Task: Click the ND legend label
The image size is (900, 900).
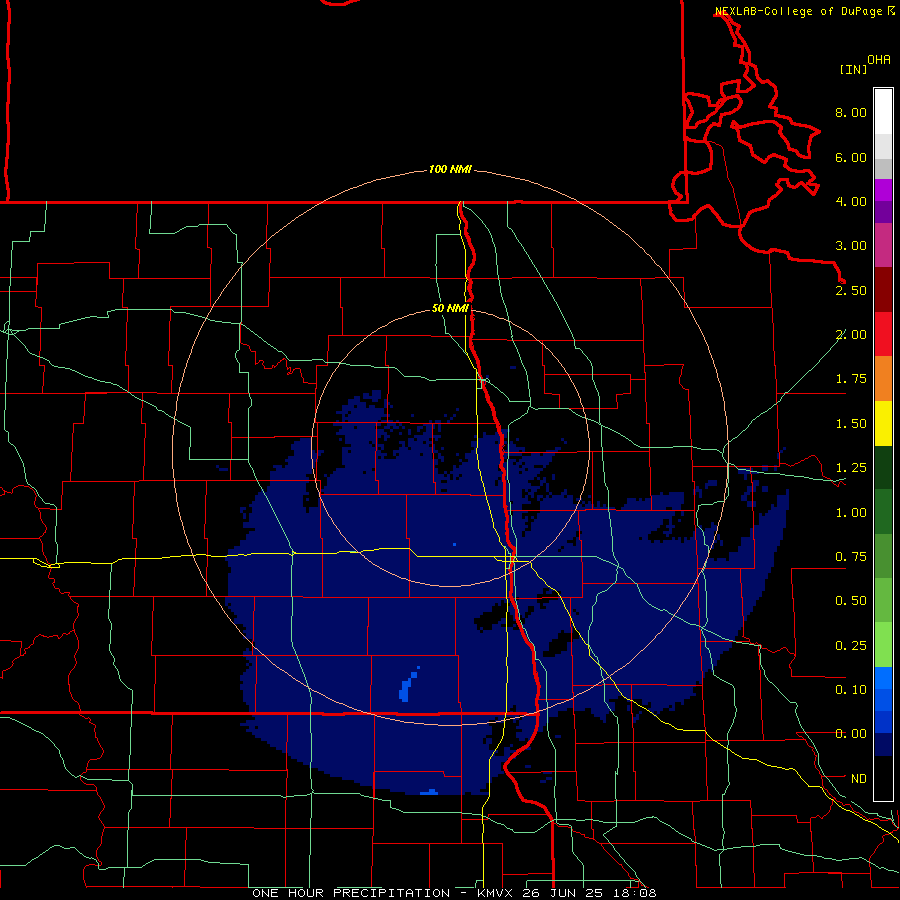Action: (859, 779)
